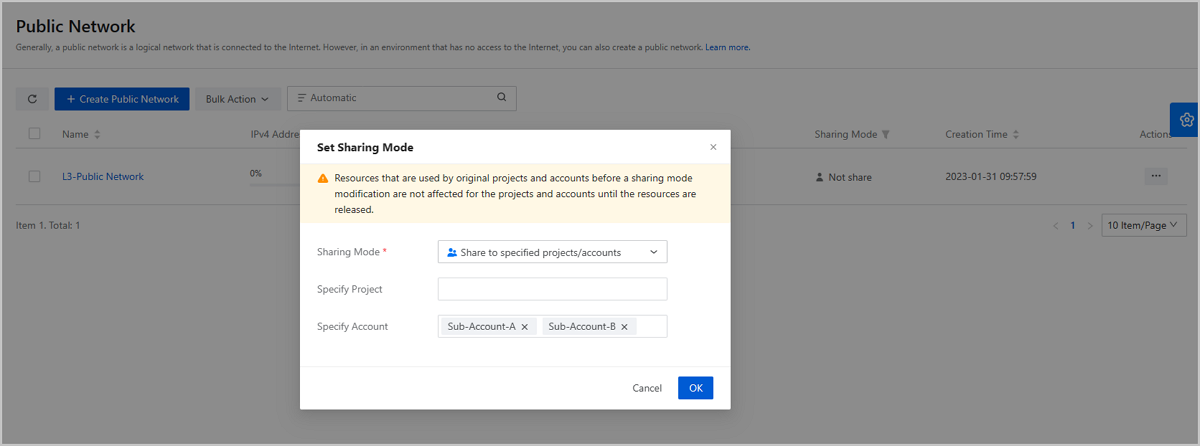Check the L3-Public Network row checkbox
Image resolution: width=1200 pixels, height=446 pixels.
(35, 176)
